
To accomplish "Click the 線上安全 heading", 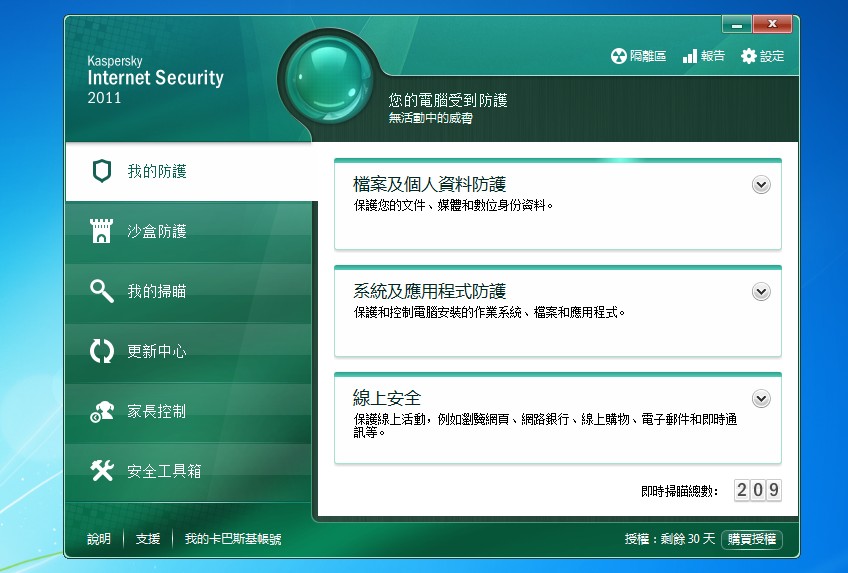I will coord(387,398).
